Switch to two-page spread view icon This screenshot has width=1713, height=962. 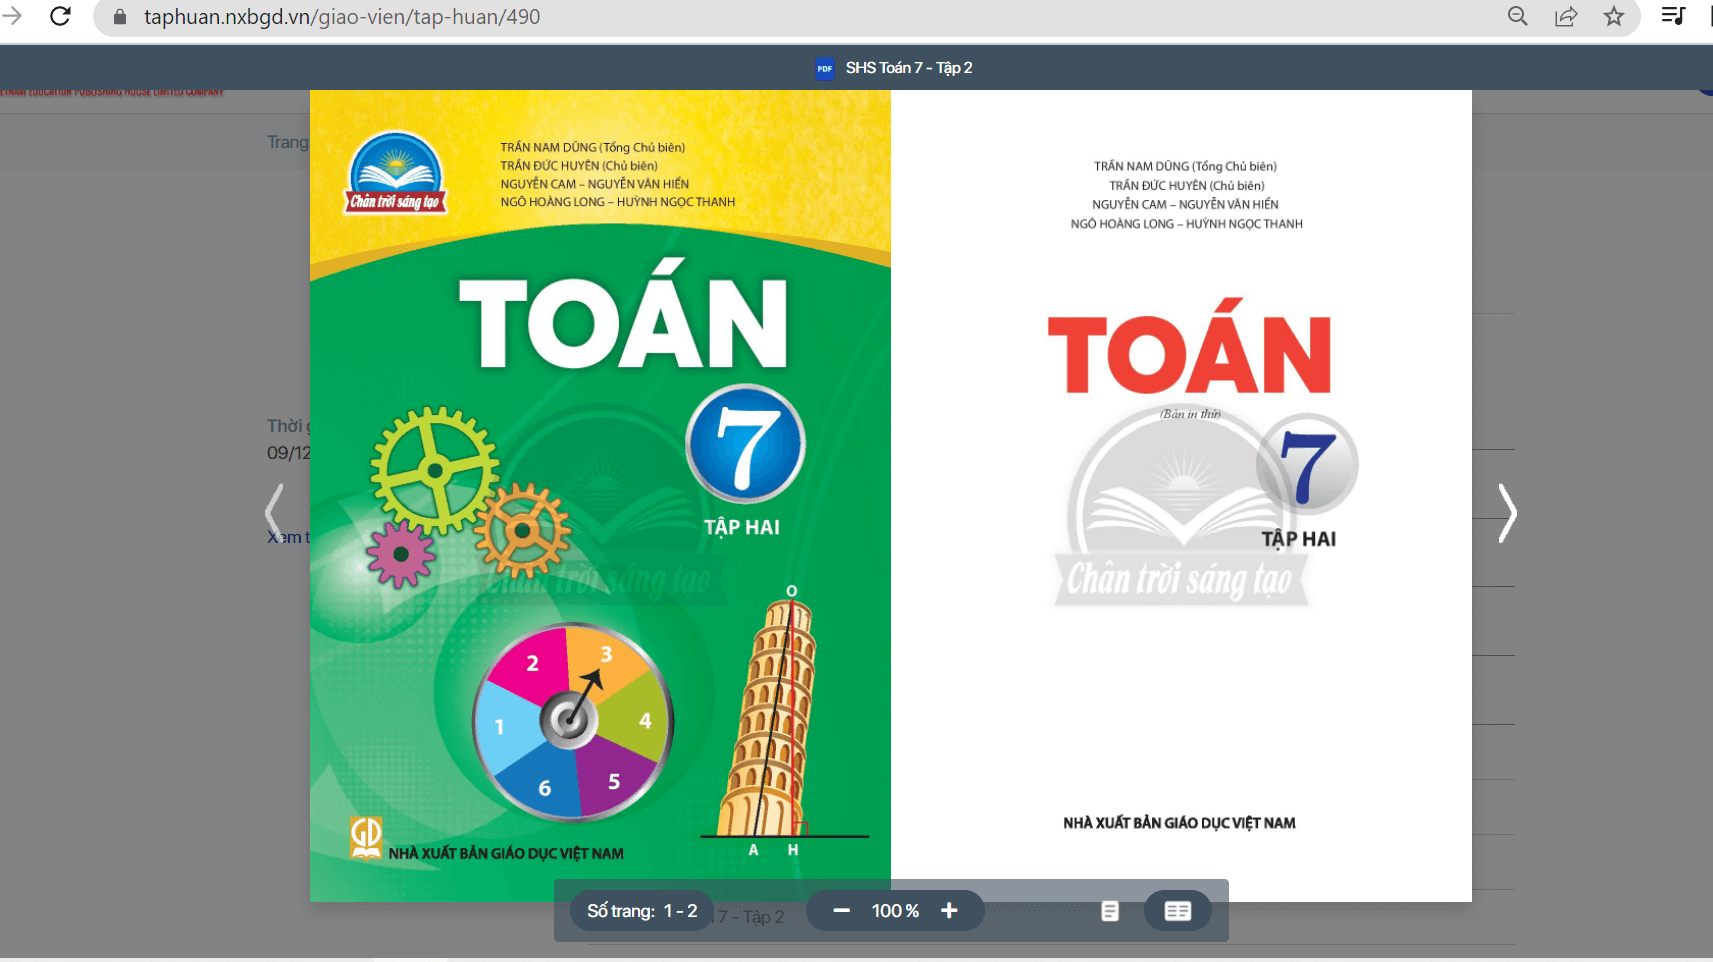[x=1178, y=911]
